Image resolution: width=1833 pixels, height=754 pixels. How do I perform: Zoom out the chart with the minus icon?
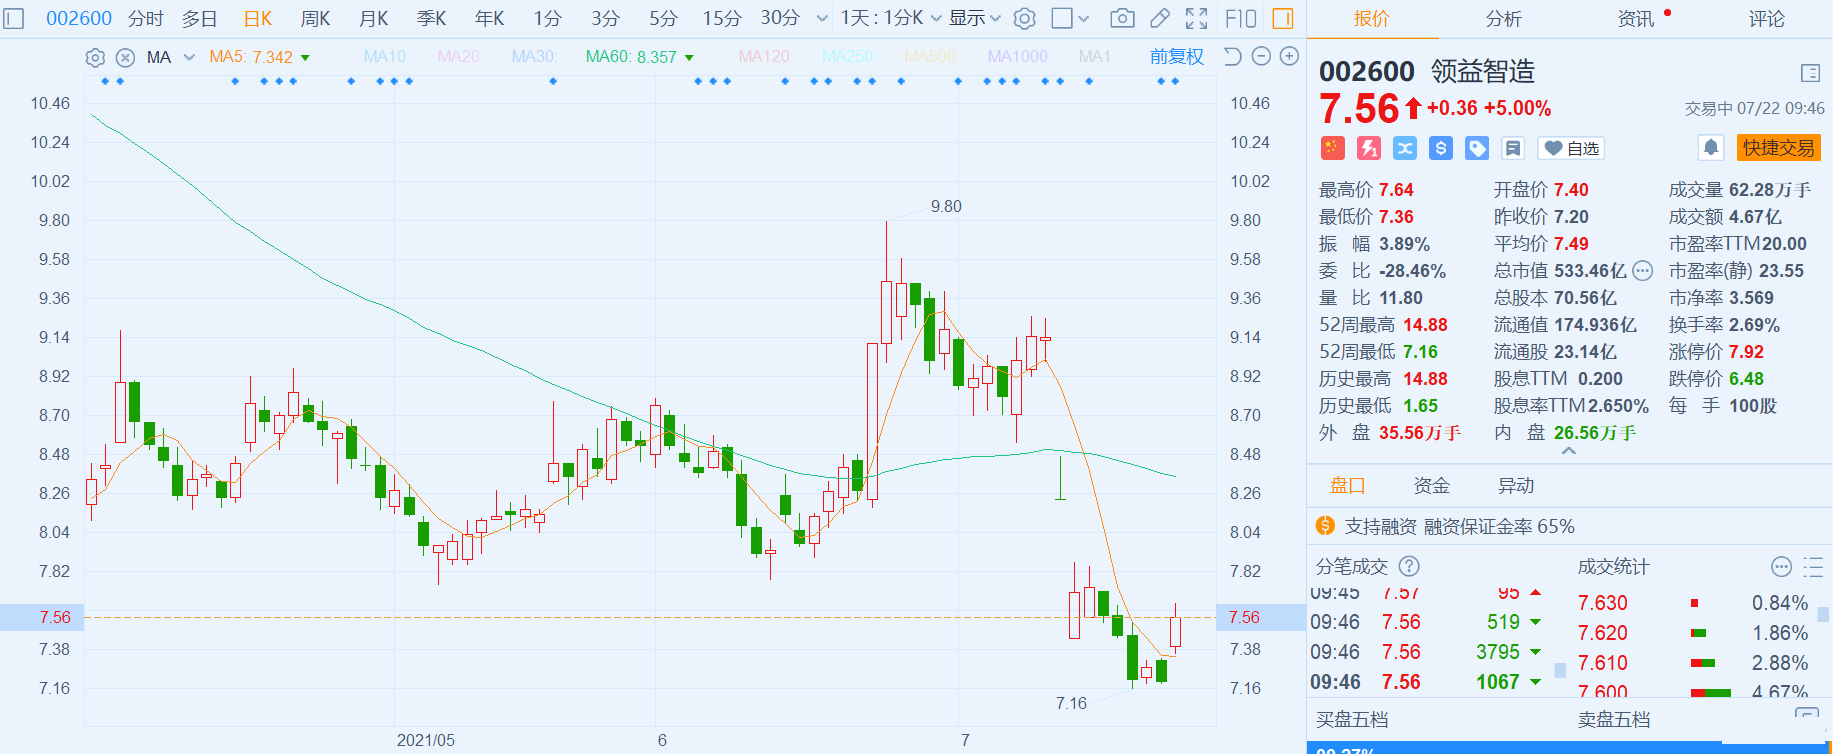click(x=1262, y=57)
